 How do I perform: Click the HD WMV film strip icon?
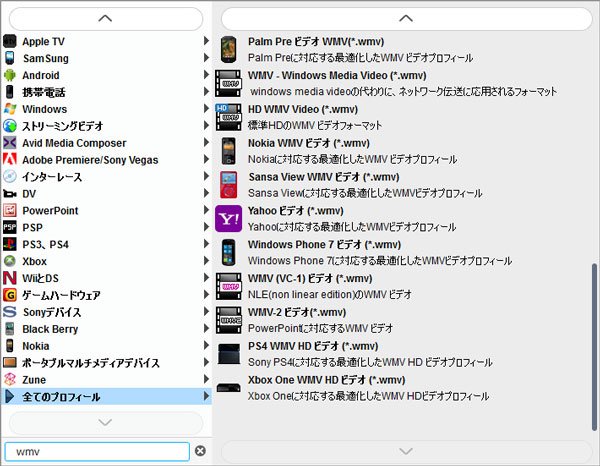228,117
